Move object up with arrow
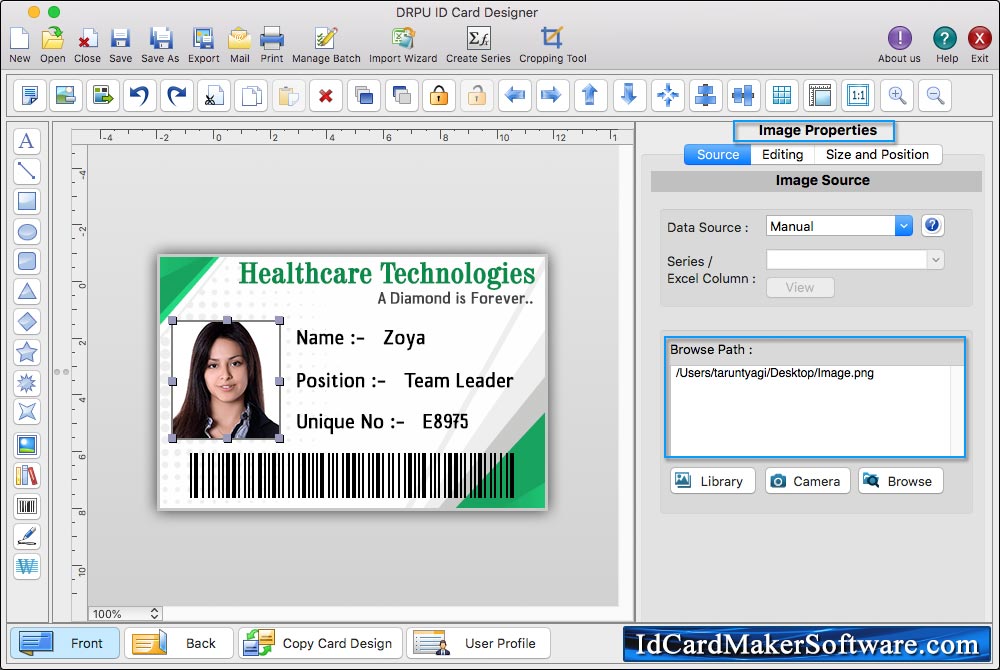The image size is (1000, 670). [x=591, y=96]
